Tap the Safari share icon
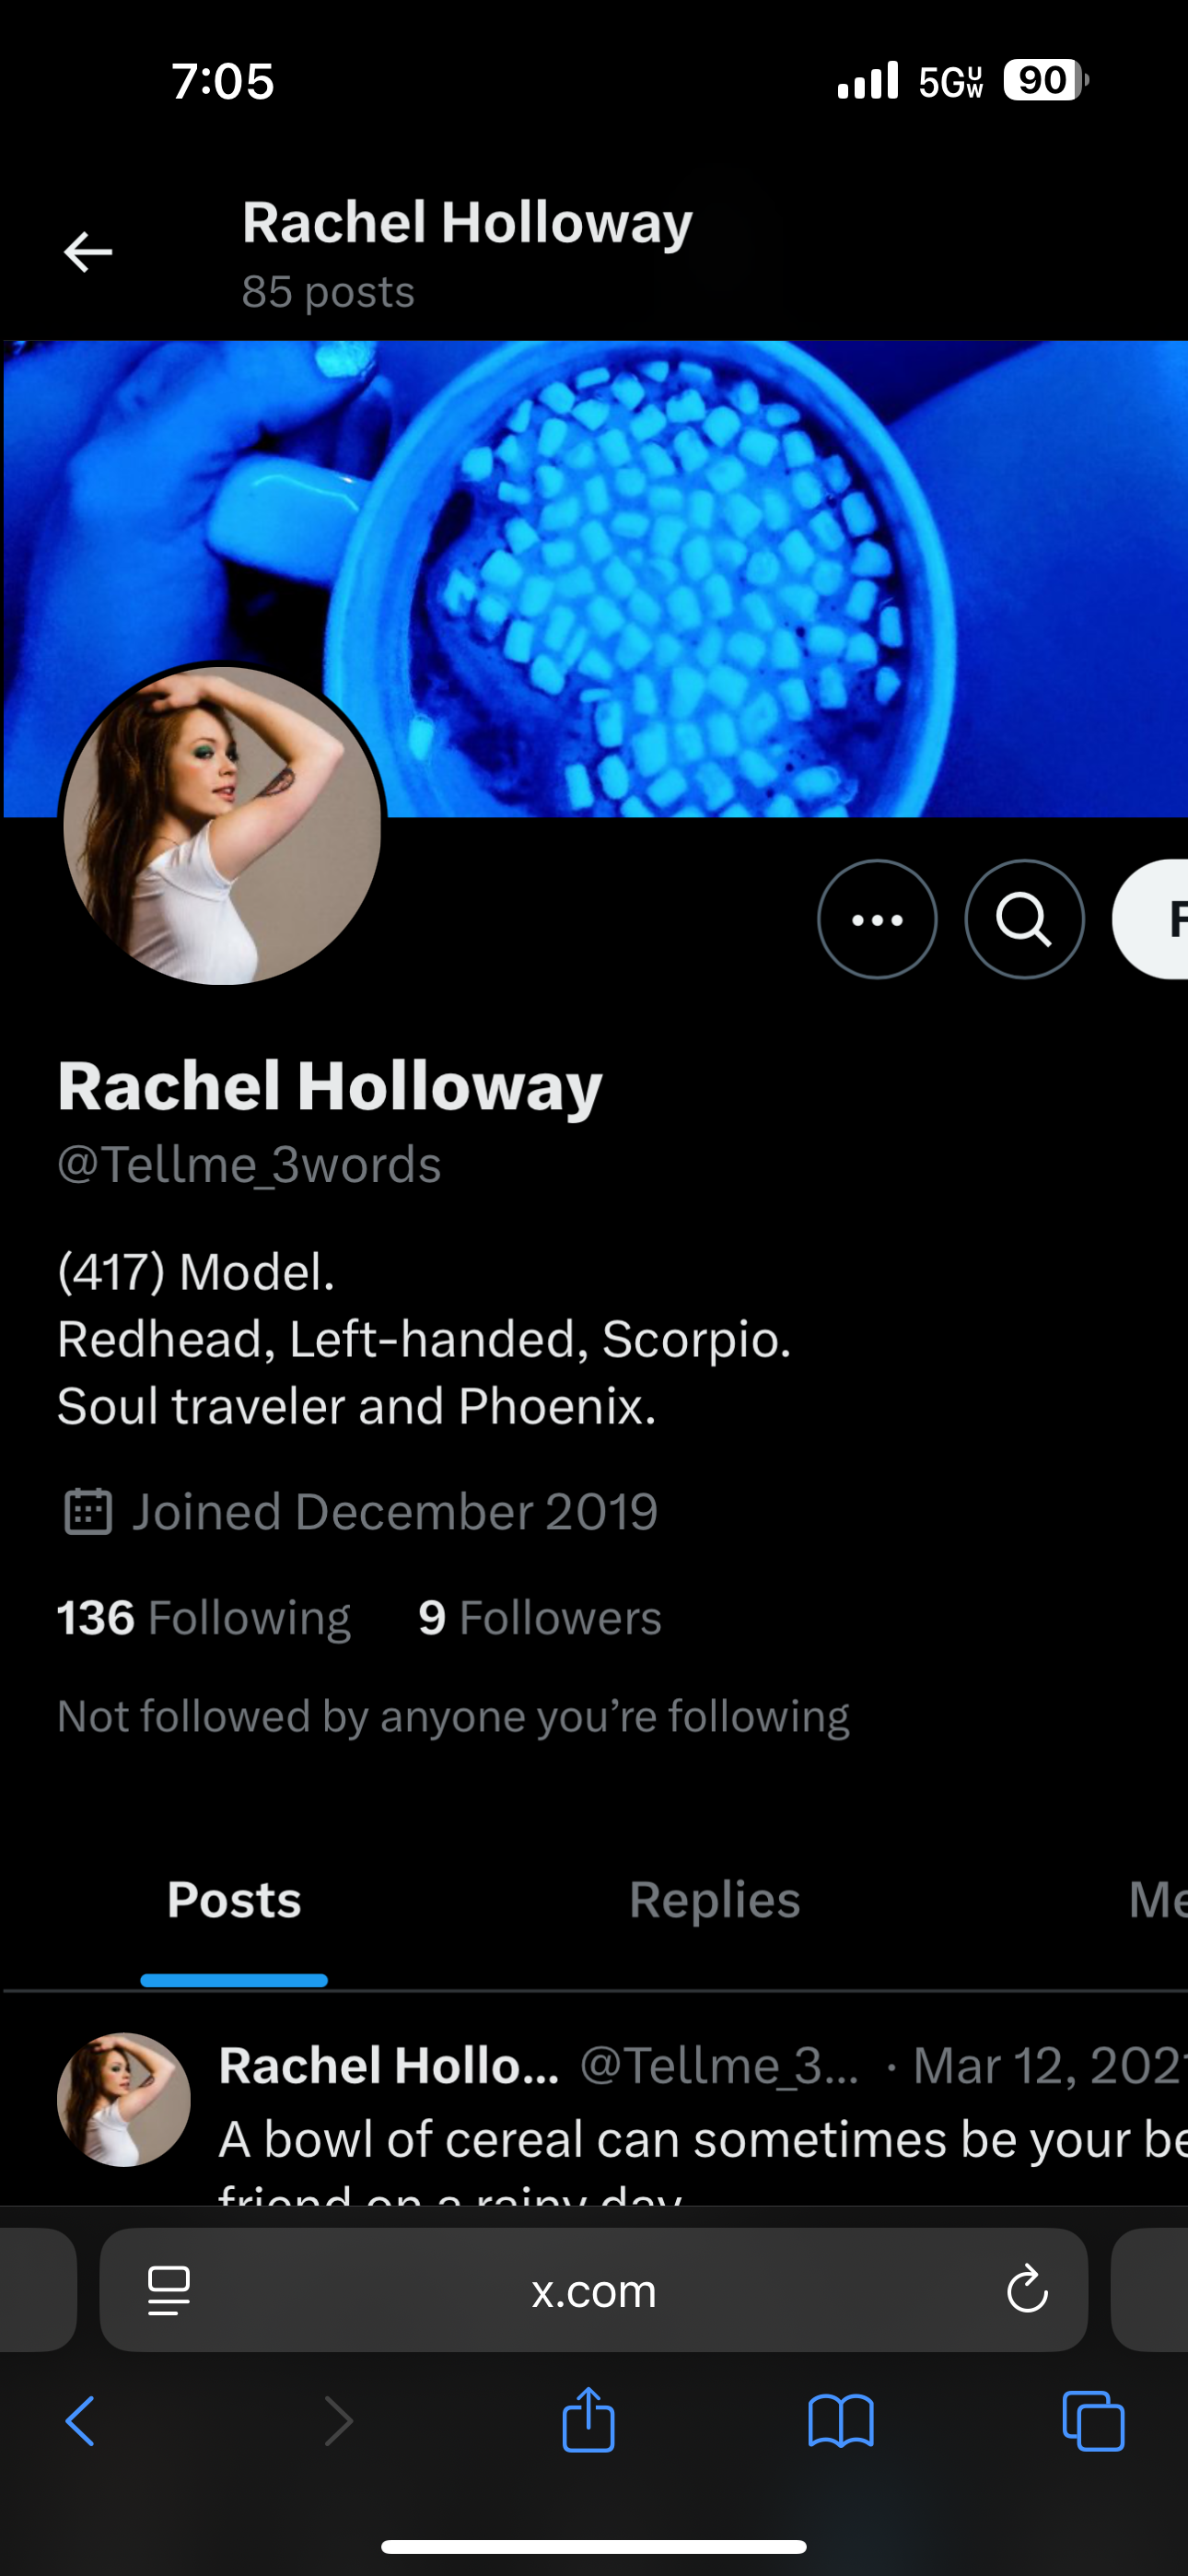Viewport: 1188px width, 2576px height. pyautogui.click(x=588, y=2419)
